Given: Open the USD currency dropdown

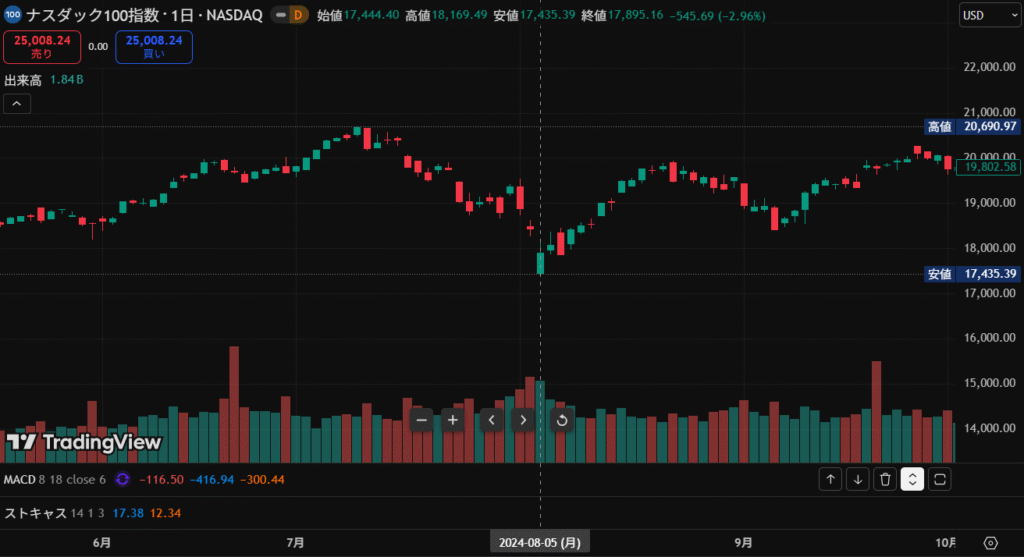Looking at the screenshot, I should click(984, 15).
